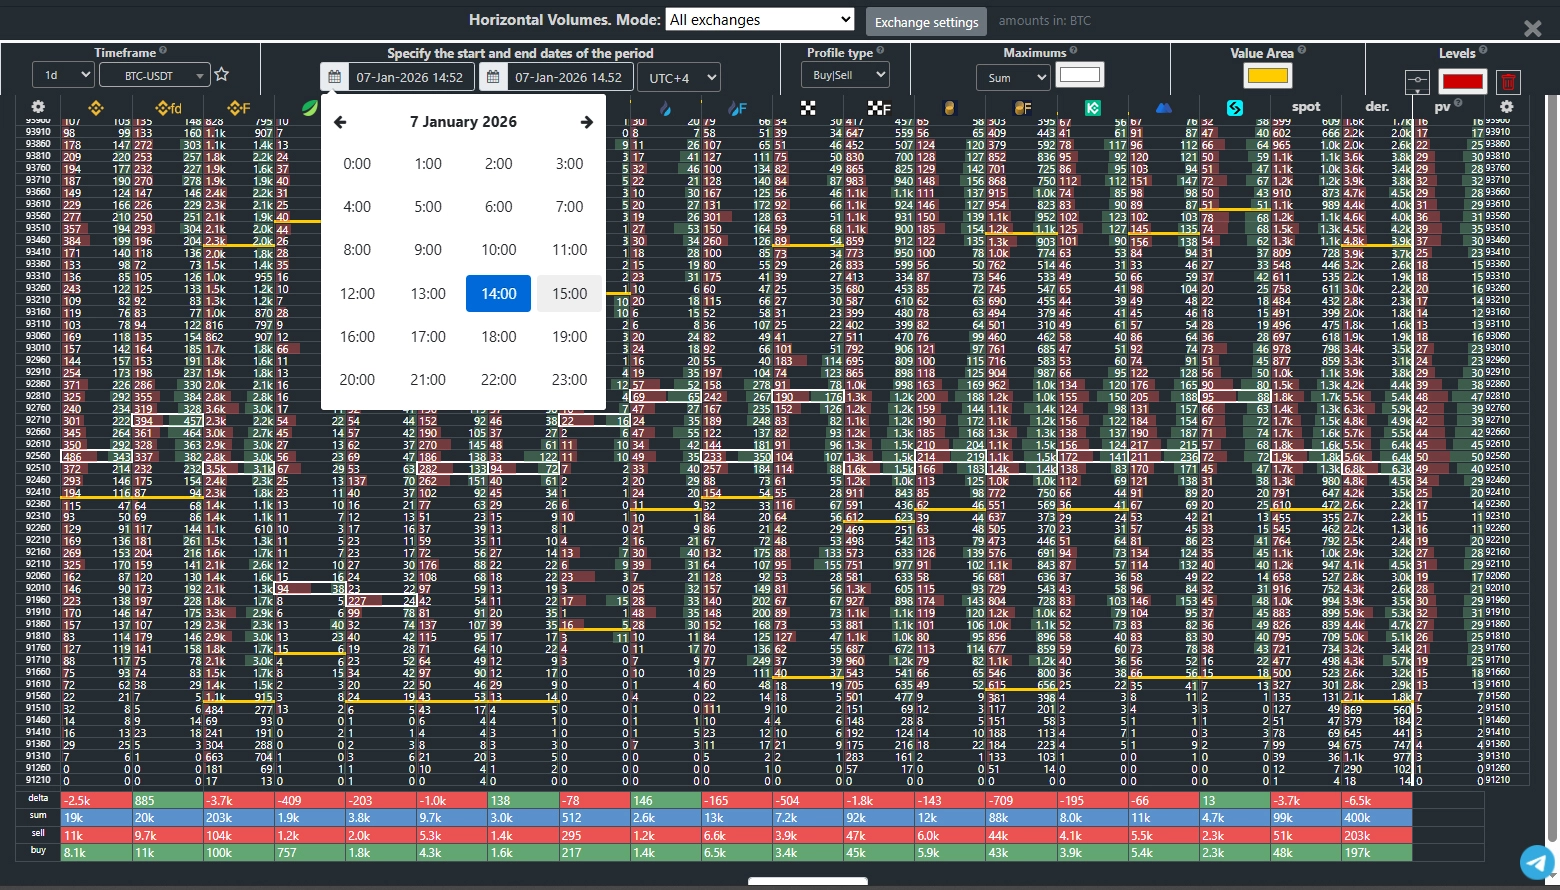This screenshot has height=890, width=1560.
Task: Click the Bitfinex green leaf column icon
Action: (x=310, y=108)
